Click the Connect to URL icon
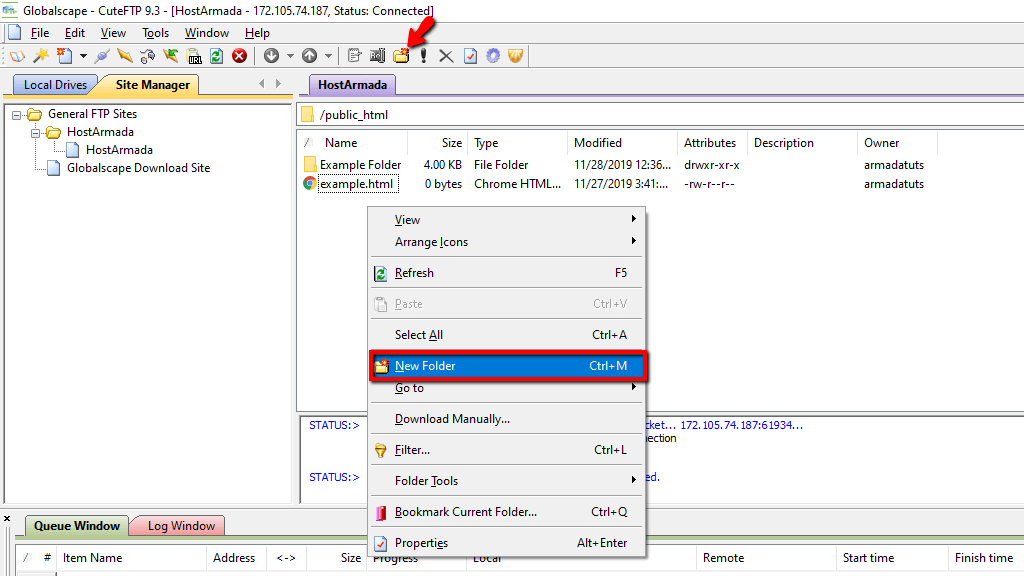1024x576 pixels. pos(194,56)
